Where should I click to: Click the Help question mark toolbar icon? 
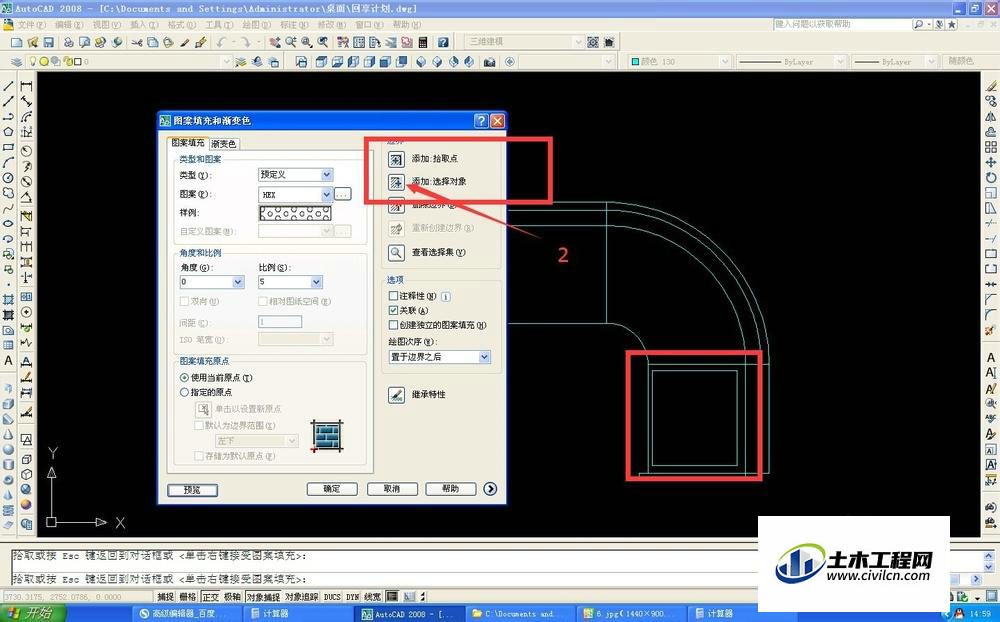tap(443, 42)
